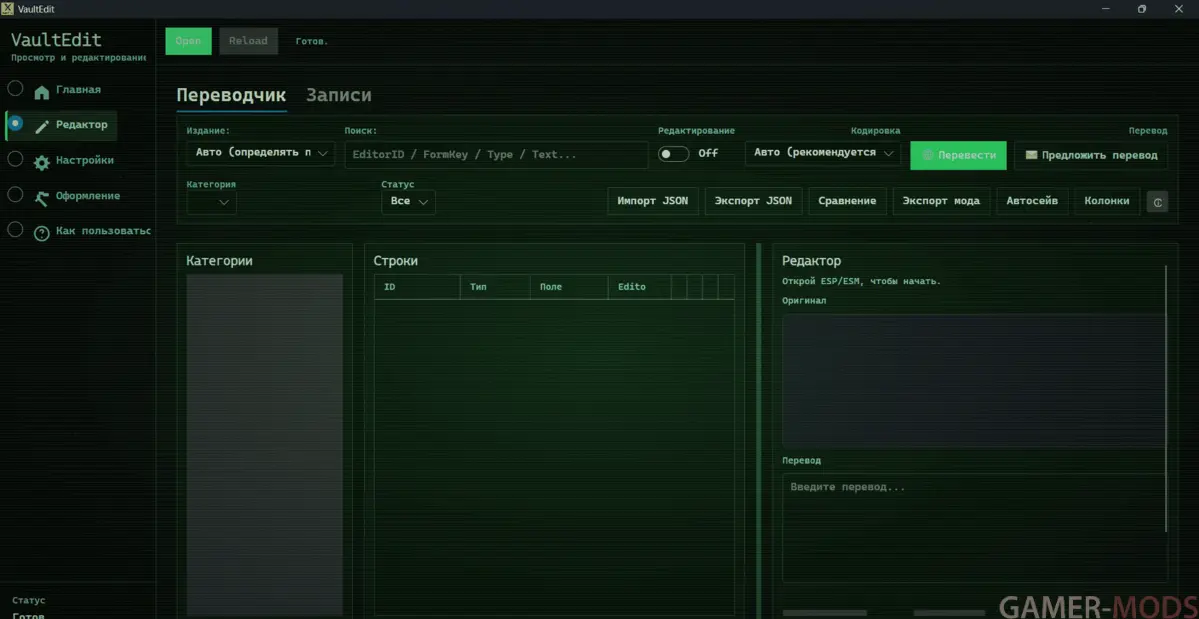The image size is (1199, 619).
Task: Click the pencil icon for Редактор
Action: click(x=41, y=126)
